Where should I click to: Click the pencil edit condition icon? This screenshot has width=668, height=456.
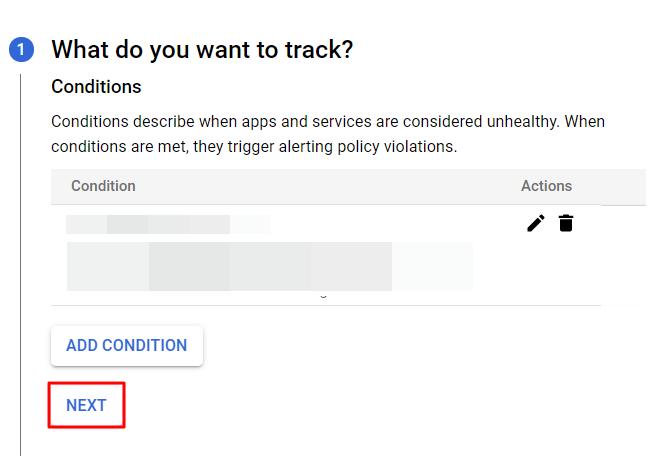pos(536,223)
